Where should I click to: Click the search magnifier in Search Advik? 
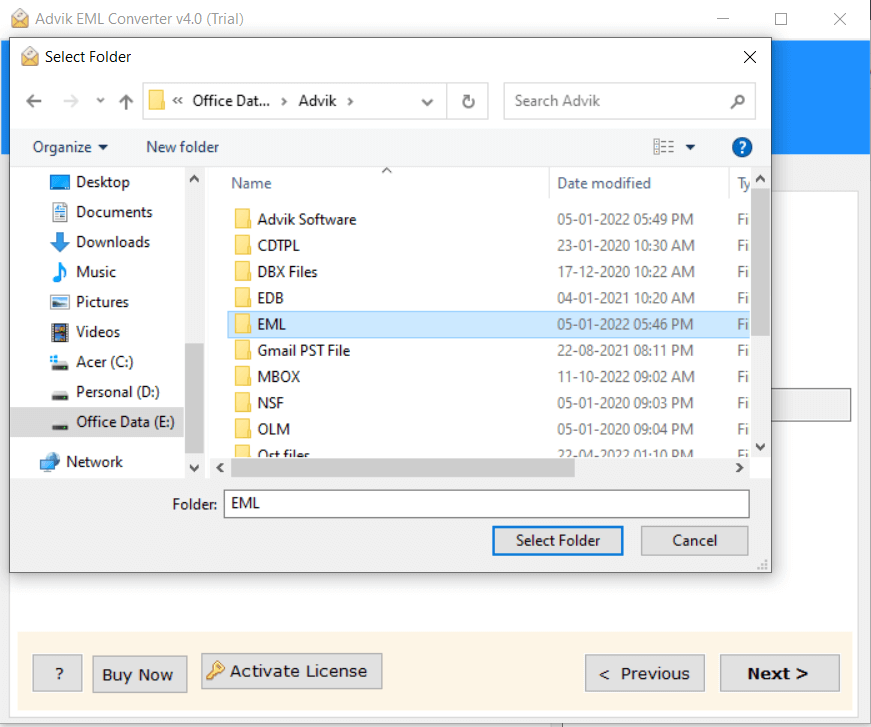[x=737, y=101]
